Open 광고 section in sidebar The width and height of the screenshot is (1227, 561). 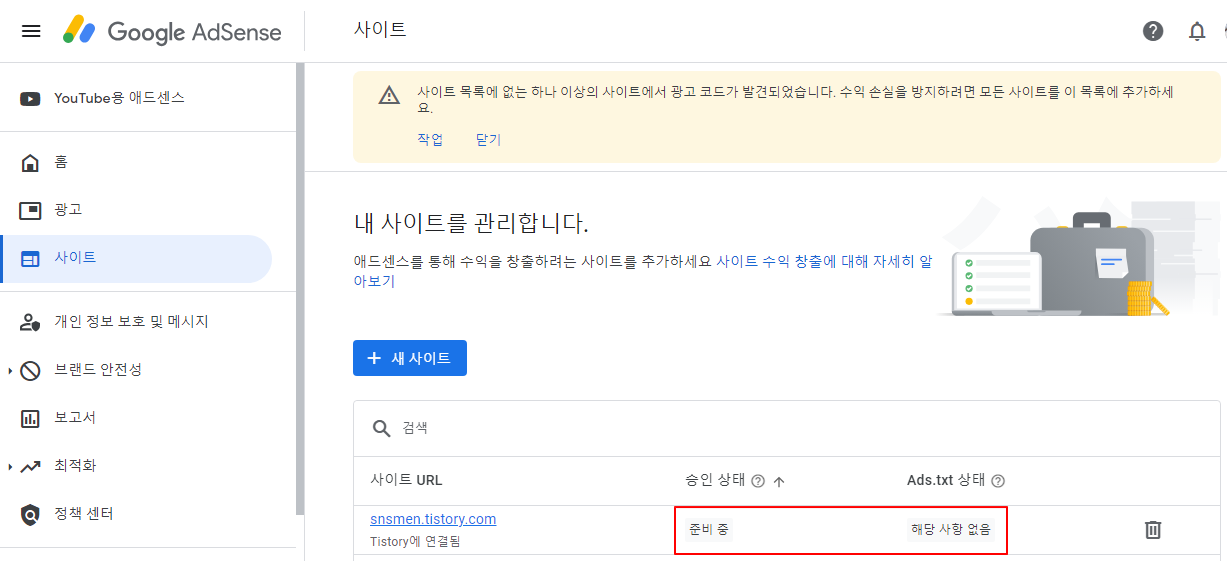point(68,210)
